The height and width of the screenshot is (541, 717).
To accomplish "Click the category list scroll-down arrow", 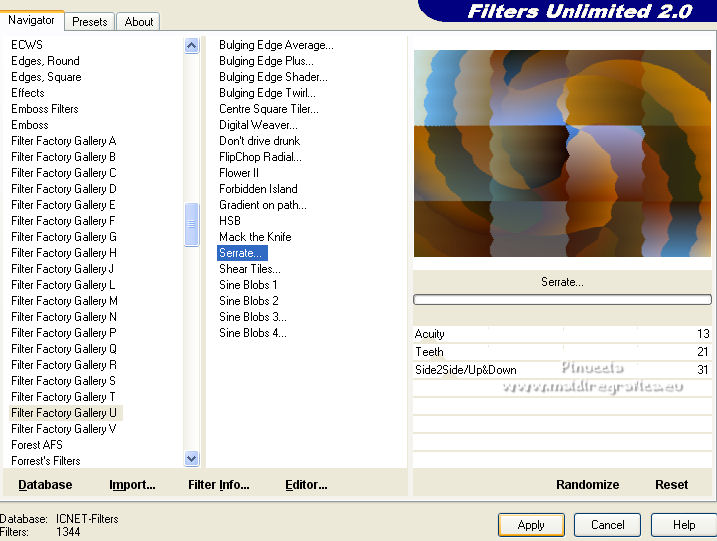I will (192, 458).
